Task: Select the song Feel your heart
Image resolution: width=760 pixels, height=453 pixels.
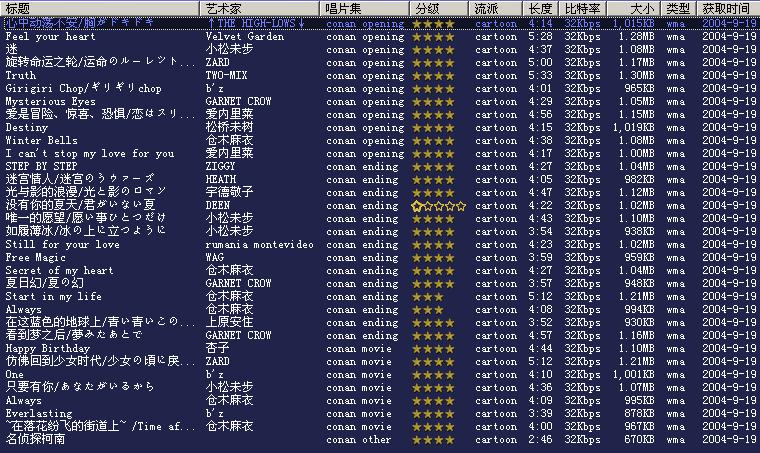Action: (x=50, y=37)
